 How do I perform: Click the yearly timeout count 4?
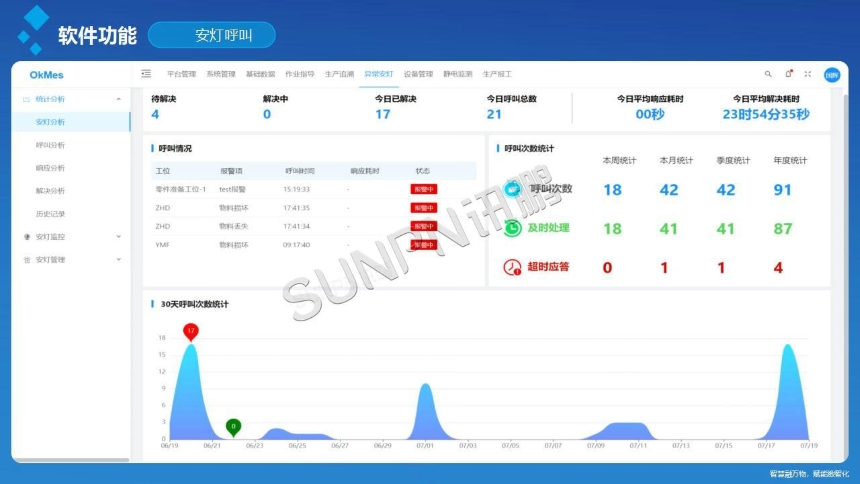778,268
